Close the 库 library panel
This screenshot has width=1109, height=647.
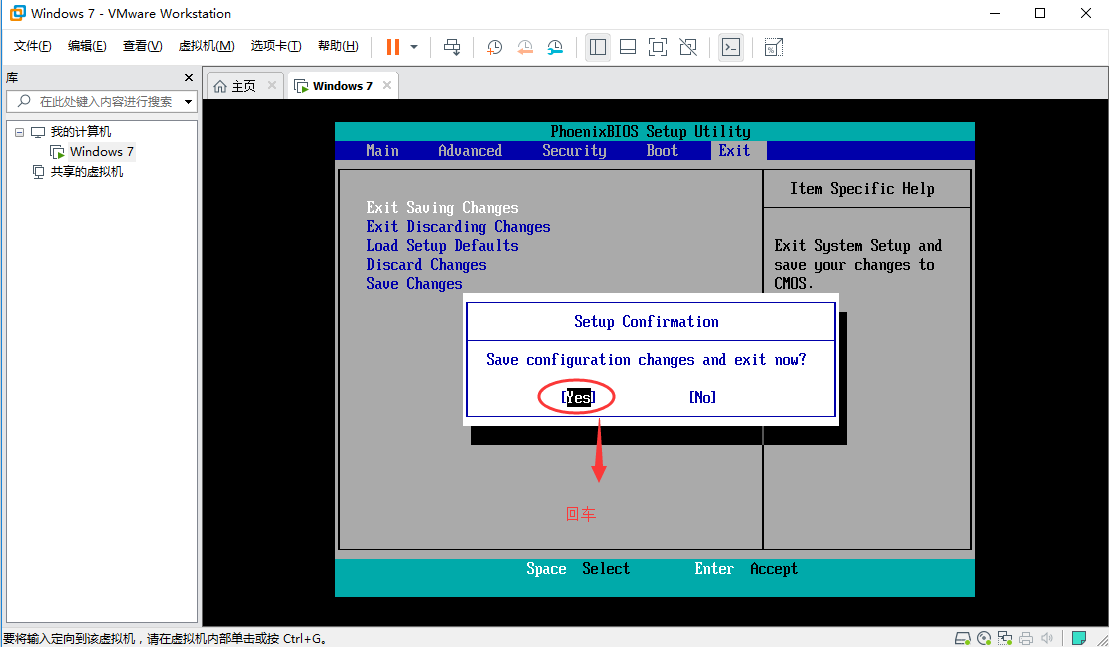pos(189,78)
